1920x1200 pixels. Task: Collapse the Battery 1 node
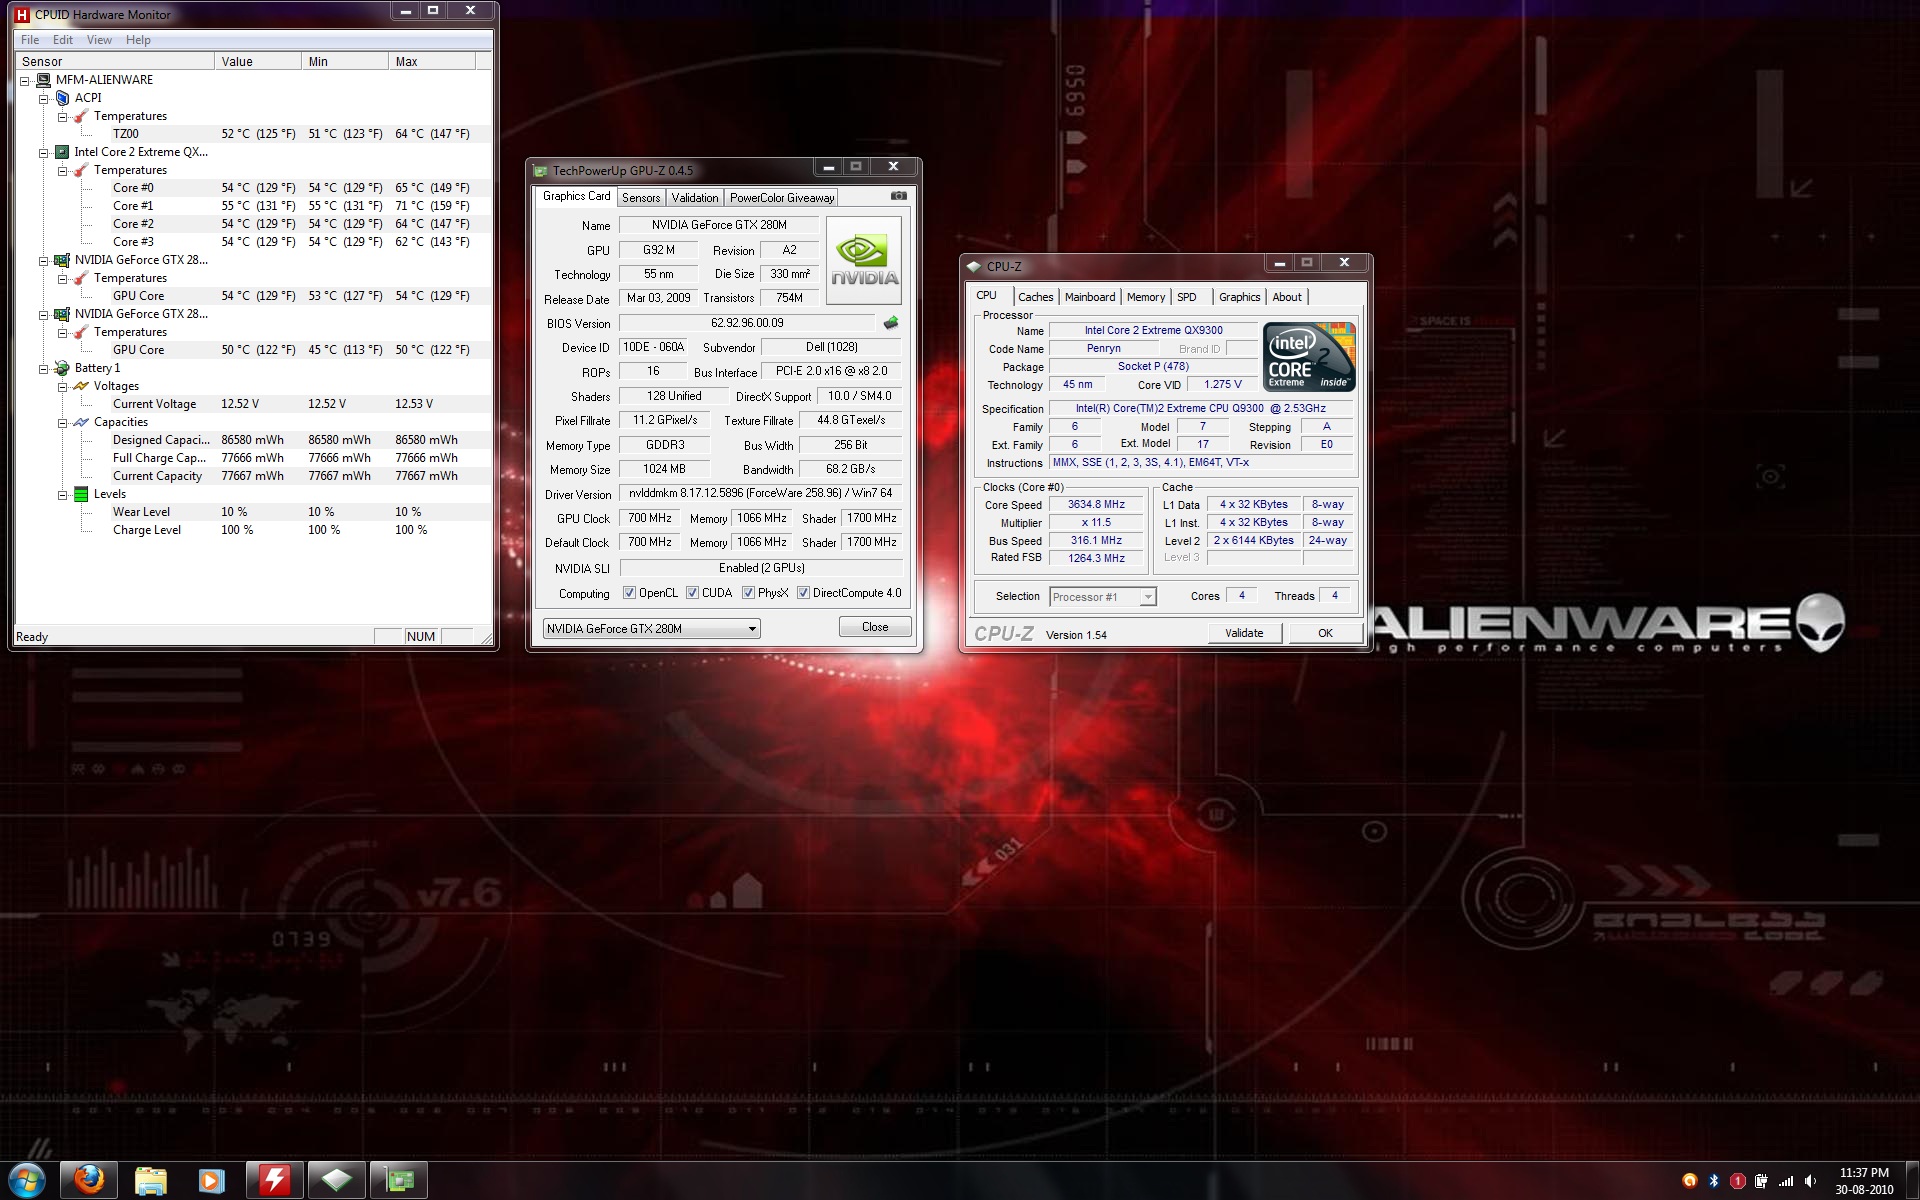(44, 368)
